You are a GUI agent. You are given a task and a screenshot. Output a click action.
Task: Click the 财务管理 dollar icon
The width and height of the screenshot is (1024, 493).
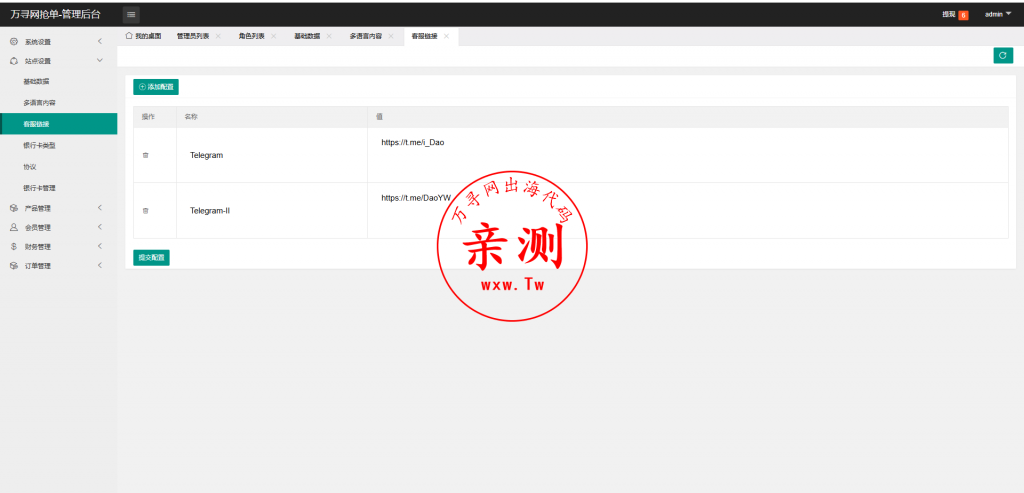pyautogui.click(x=14, y=247)
